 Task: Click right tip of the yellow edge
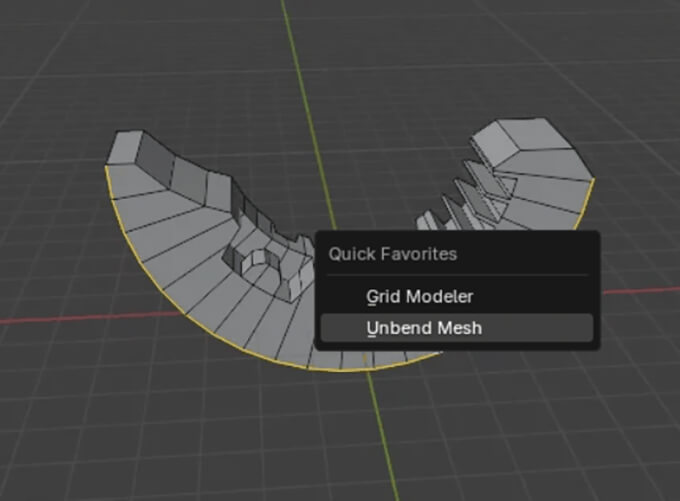tap(594, 180)
